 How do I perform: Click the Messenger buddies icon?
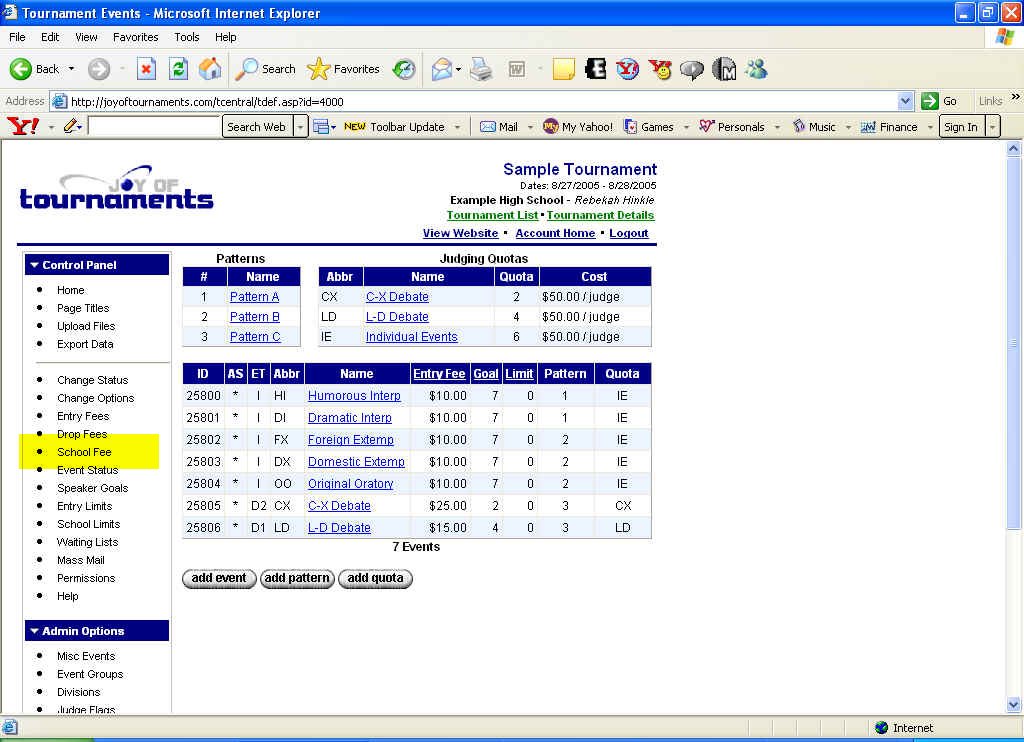point(756,69)
